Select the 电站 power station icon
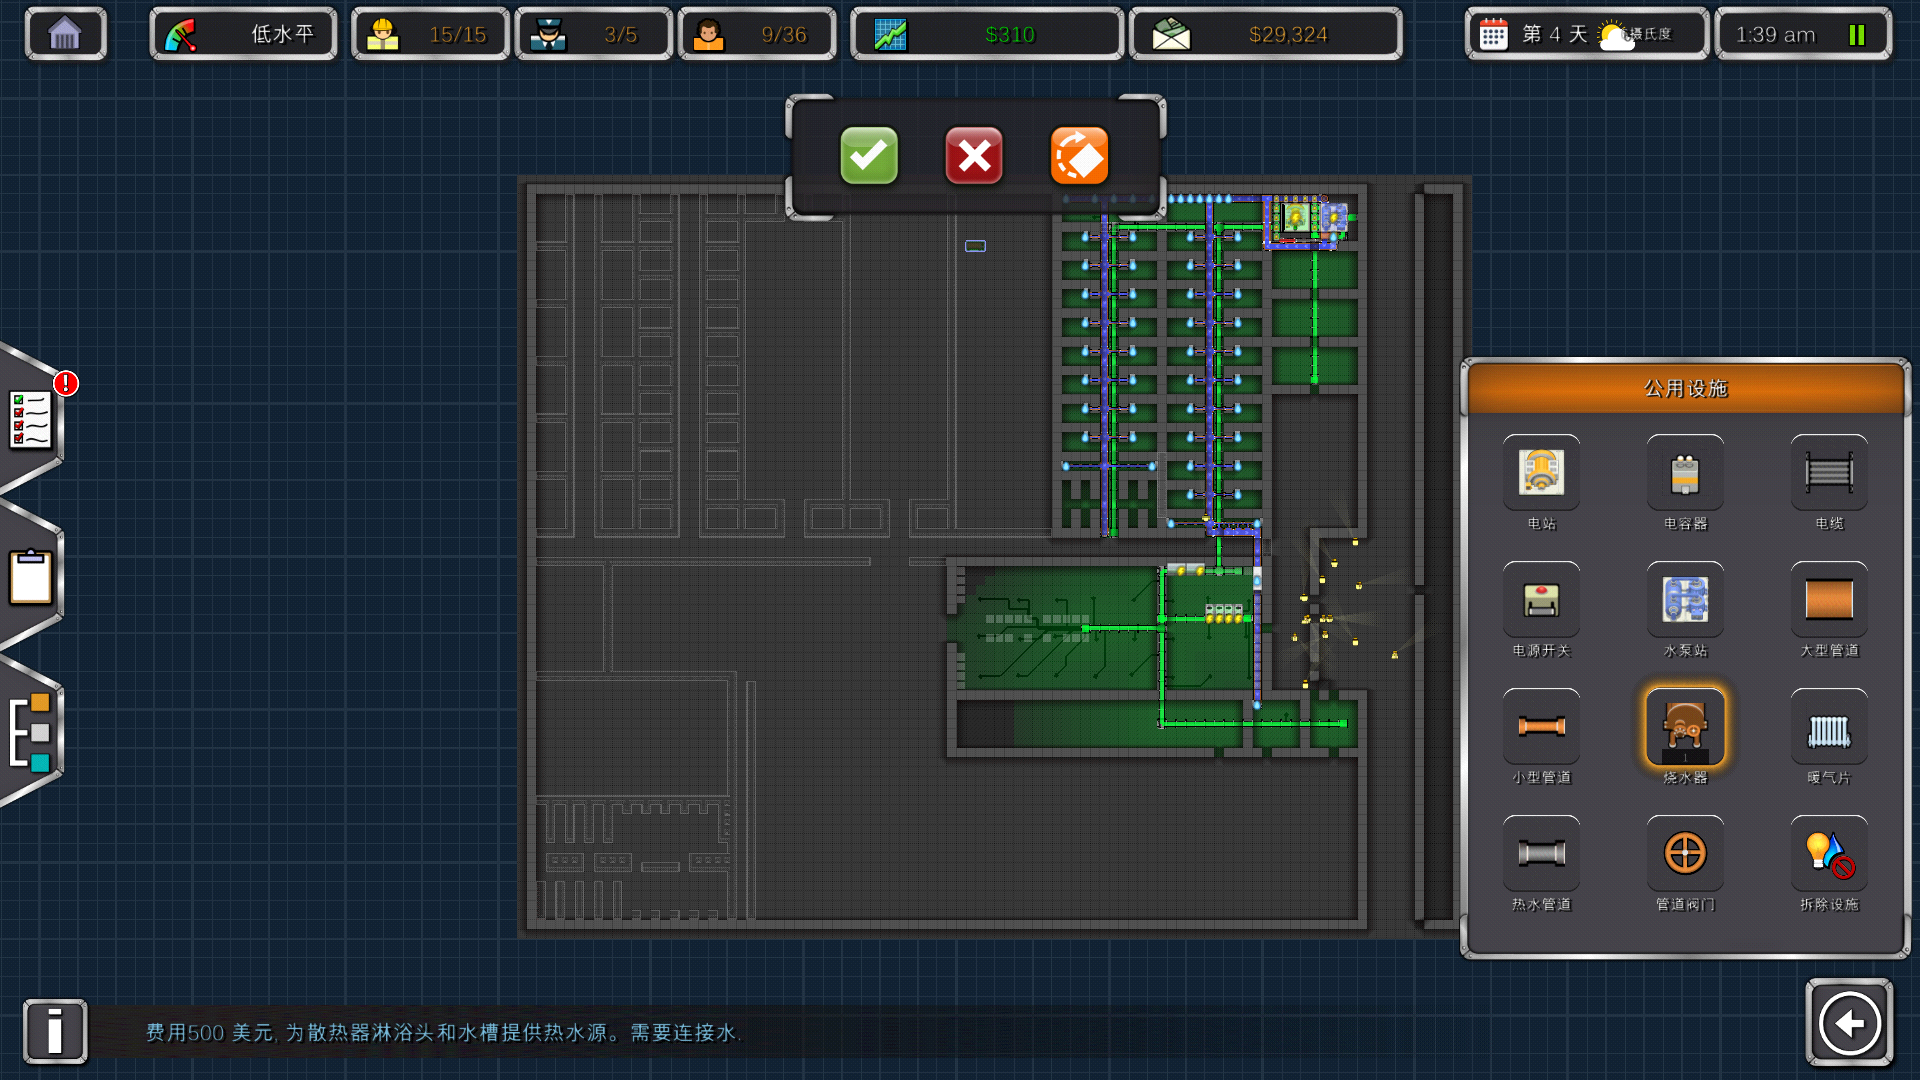The width and height of the screenshot is (1920, 1080). coord(1541,472)
